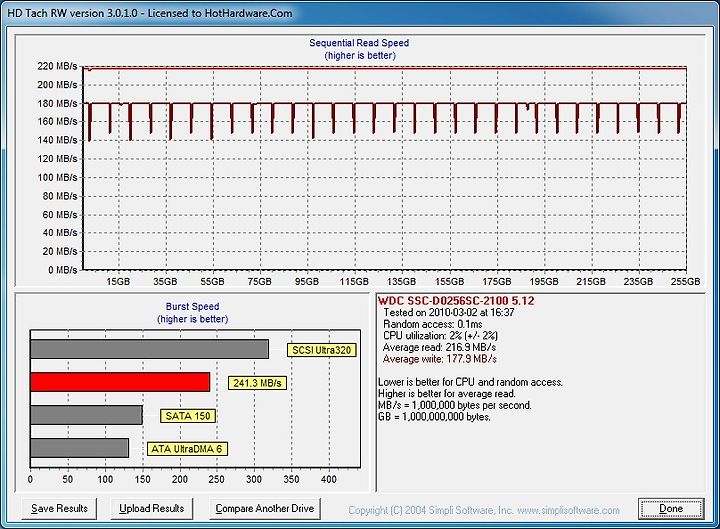Click the 'Lower is better for CPU' line
This screenshot has width=720, height=529.
point(470,382)
